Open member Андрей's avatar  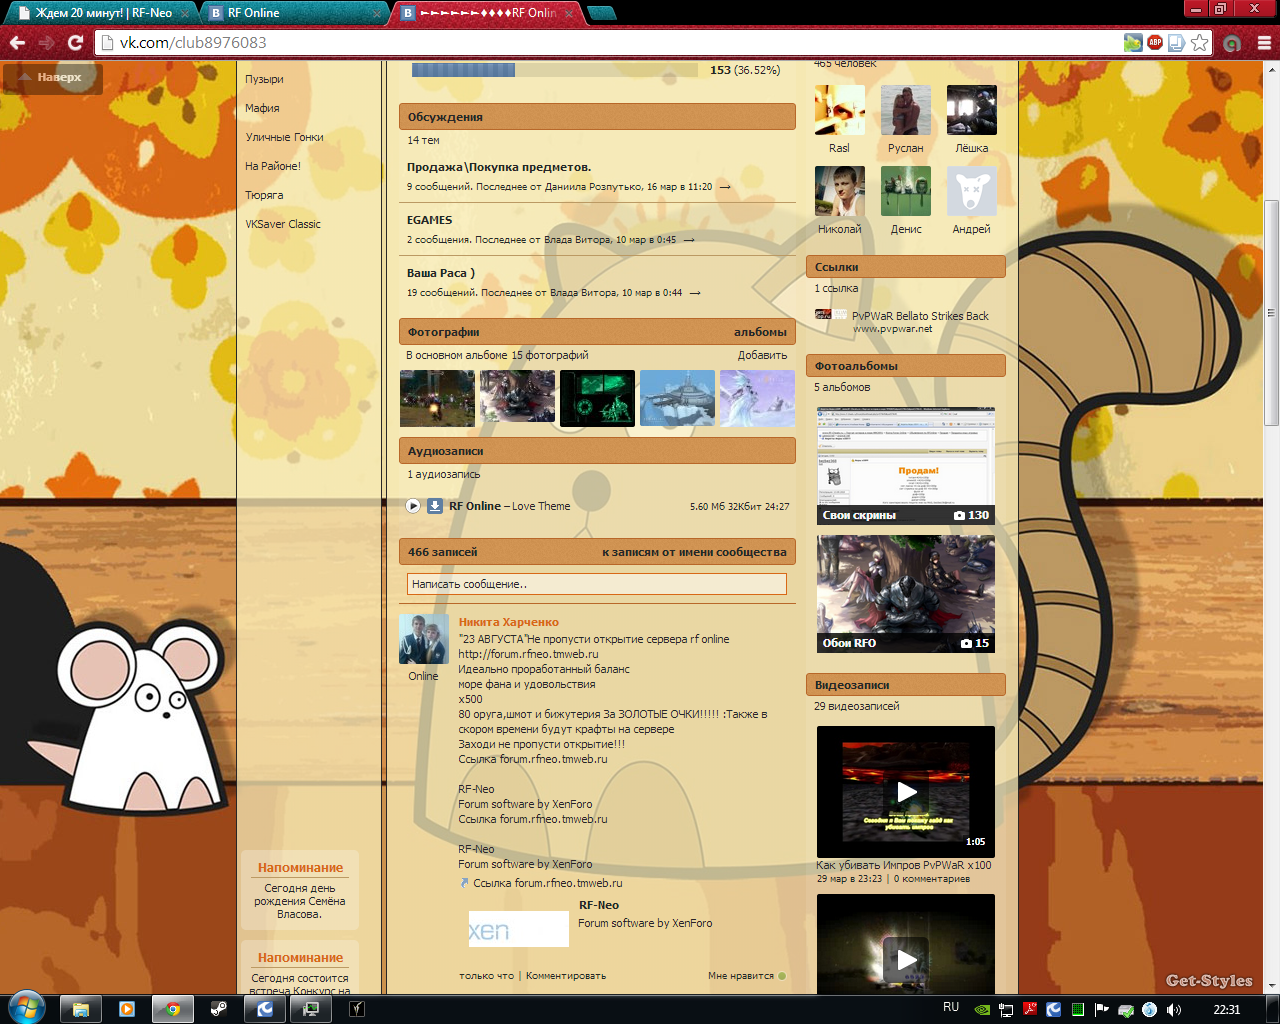(x=972, y=191)
